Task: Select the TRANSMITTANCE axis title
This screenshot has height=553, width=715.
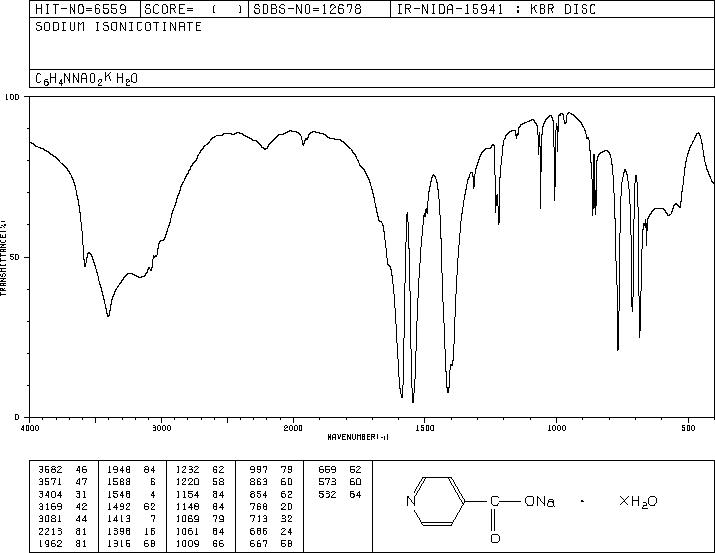Action: pyautogui.click(x=3, y=258)
